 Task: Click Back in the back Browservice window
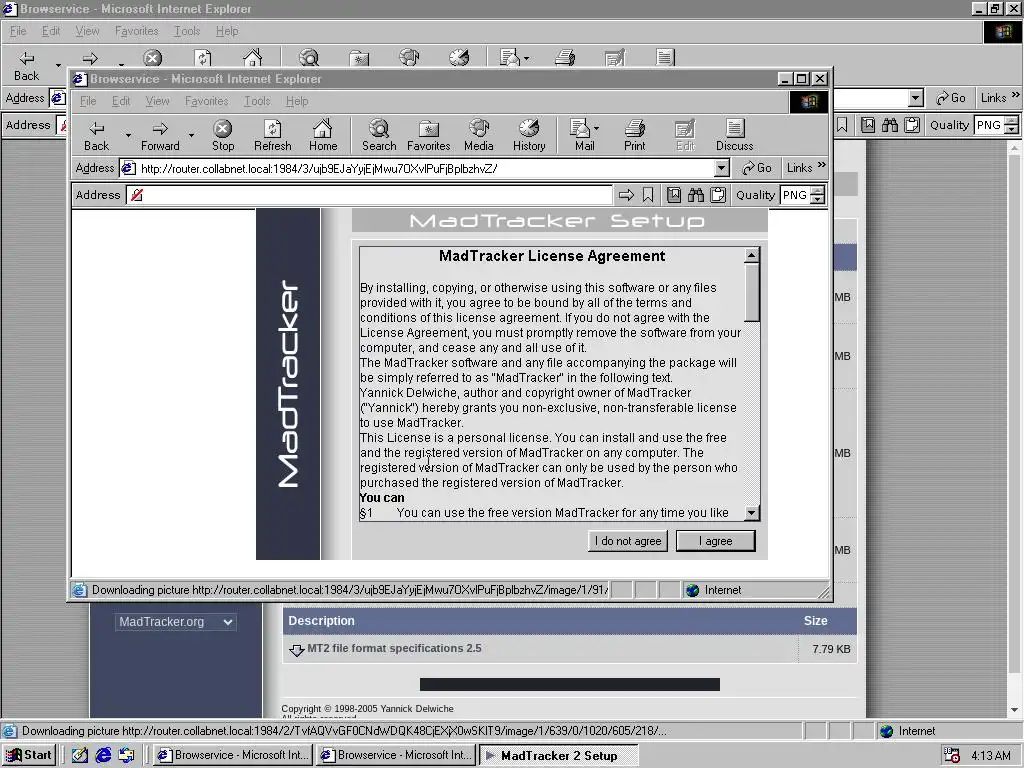(x=26, y=65)
